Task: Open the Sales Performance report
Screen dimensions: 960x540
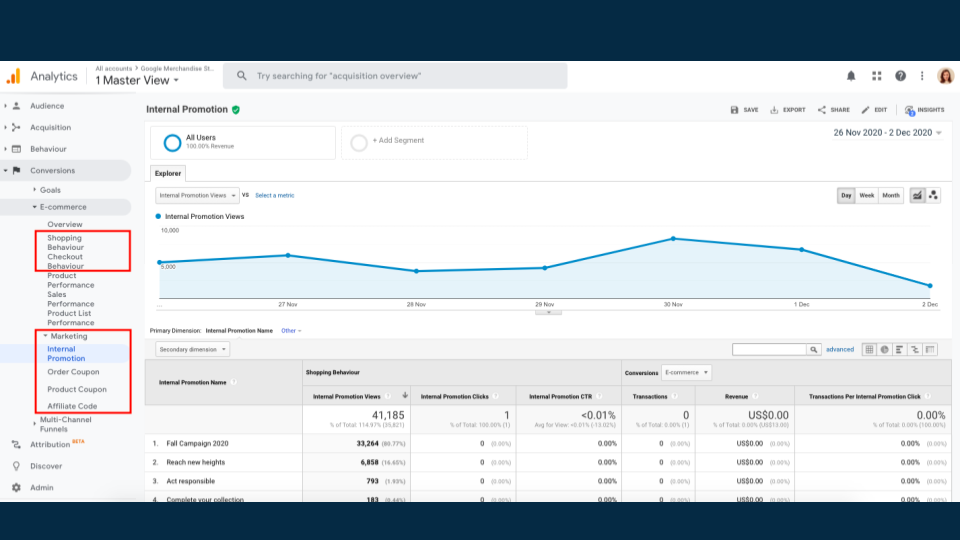Action: click(71, 299)
